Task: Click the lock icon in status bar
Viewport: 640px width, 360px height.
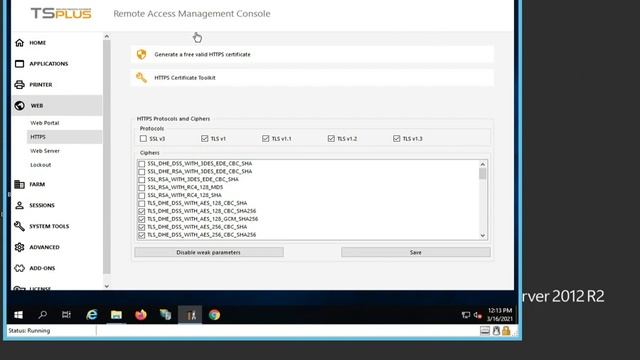Action: pyautogui.click(x=506, y=331)
